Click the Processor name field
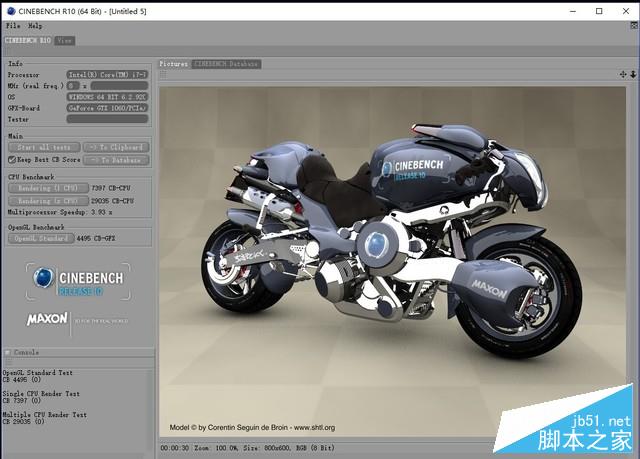Image resolution: width=640 pixels, height=459 pixels. [107, 75]
